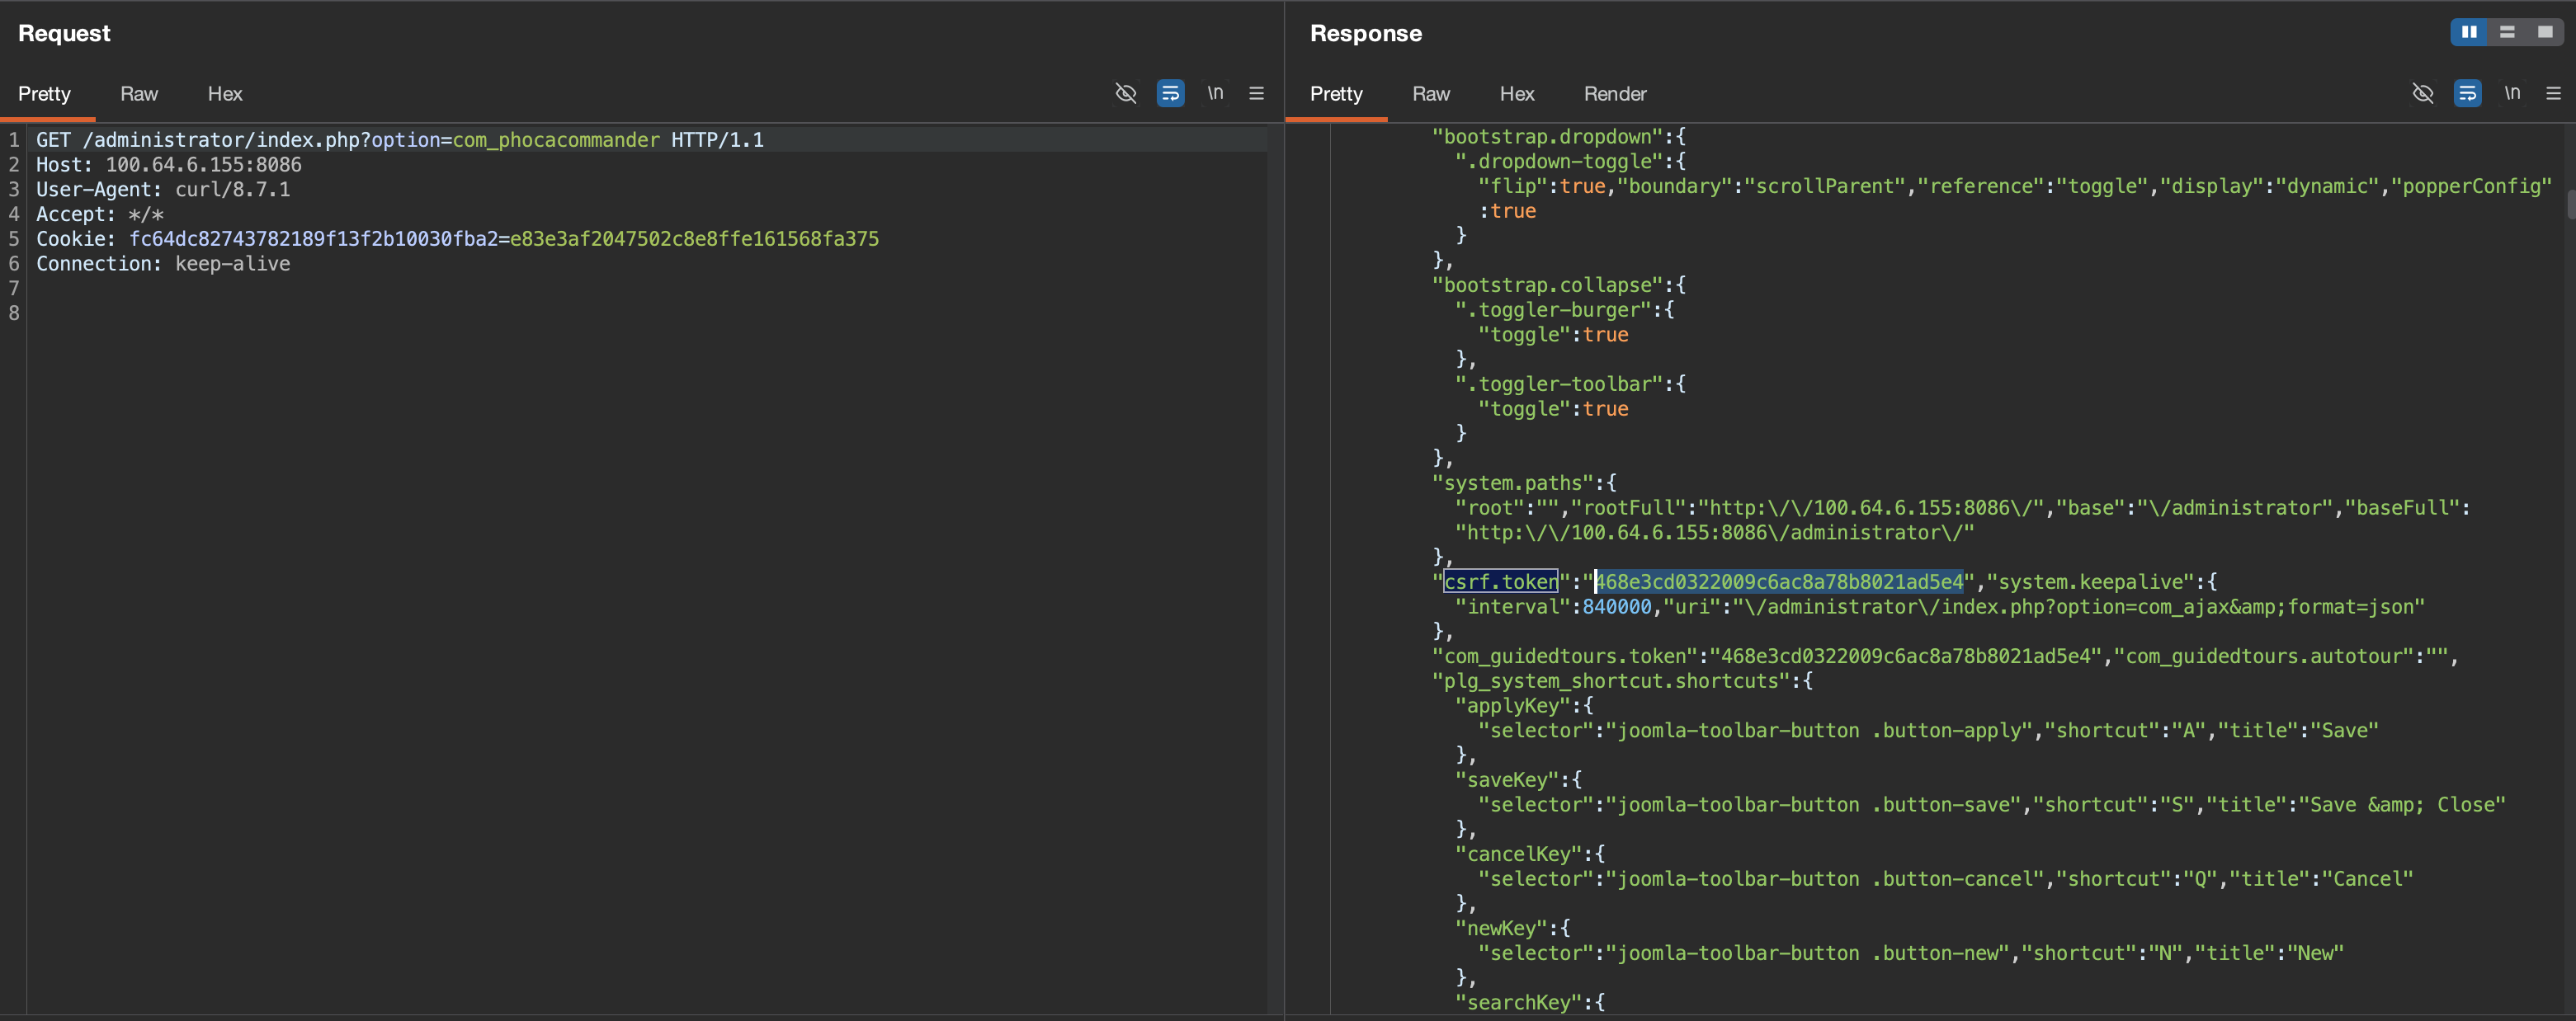Click the cookie name fc64dc82743782189f13f2b10030fba2
The height and width of the screenshot is (1021, 2576).
click(x=313, y=239)
